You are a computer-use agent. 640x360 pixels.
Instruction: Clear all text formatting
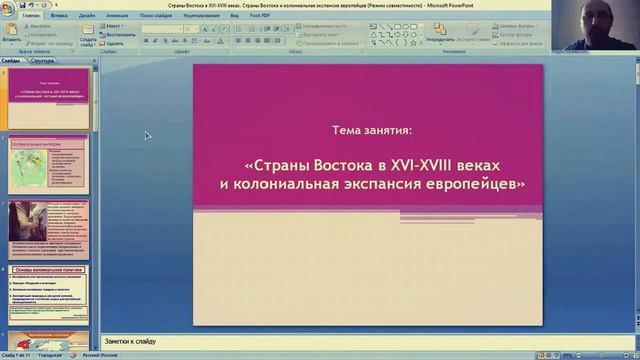[x=224, y=29]
